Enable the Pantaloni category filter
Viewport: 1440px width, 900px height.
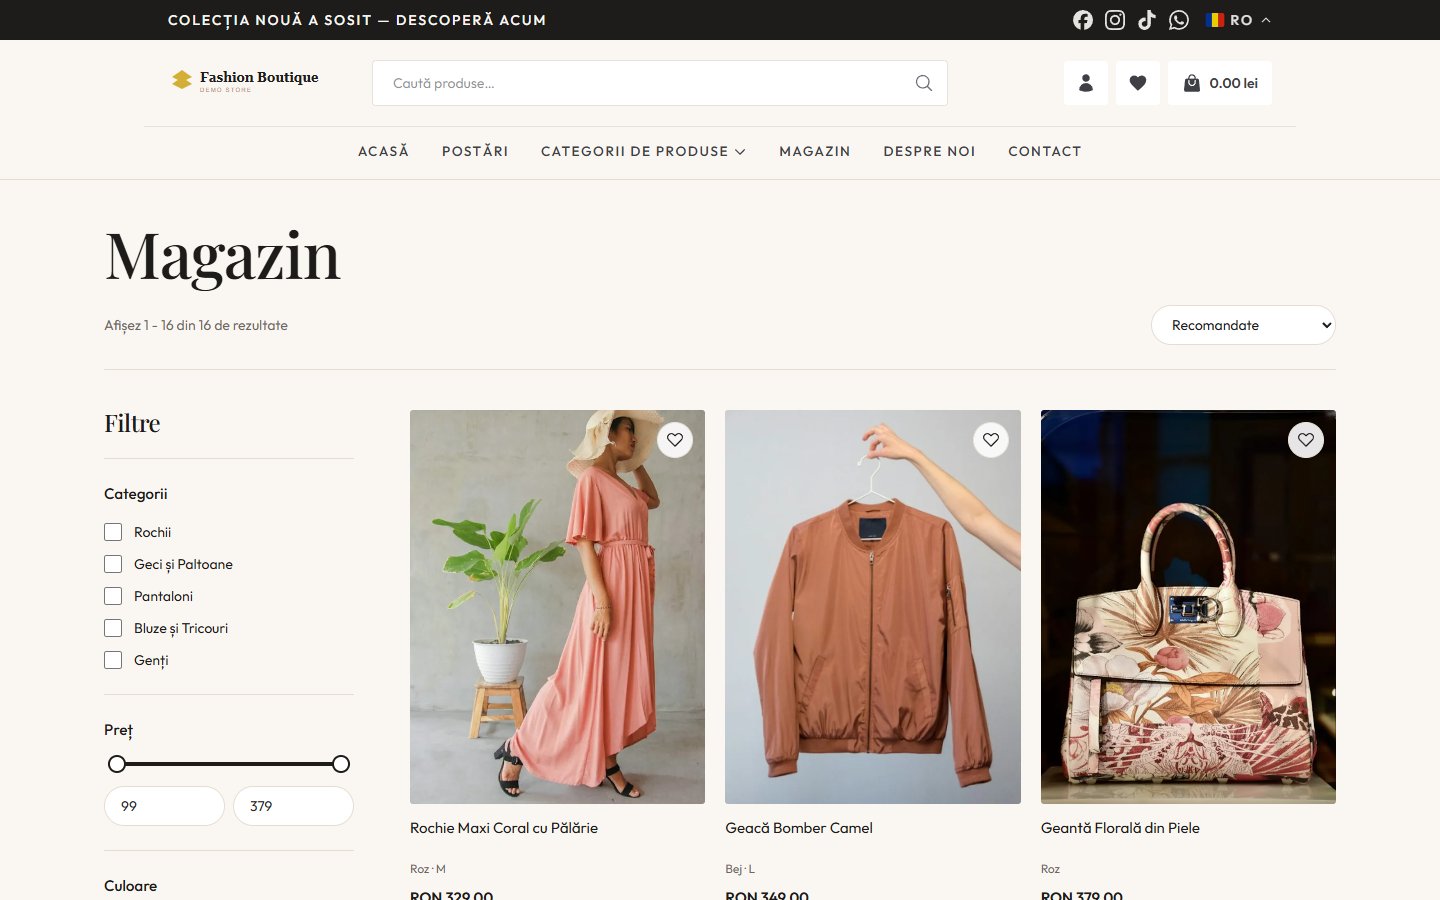click(x=113, y=596)
